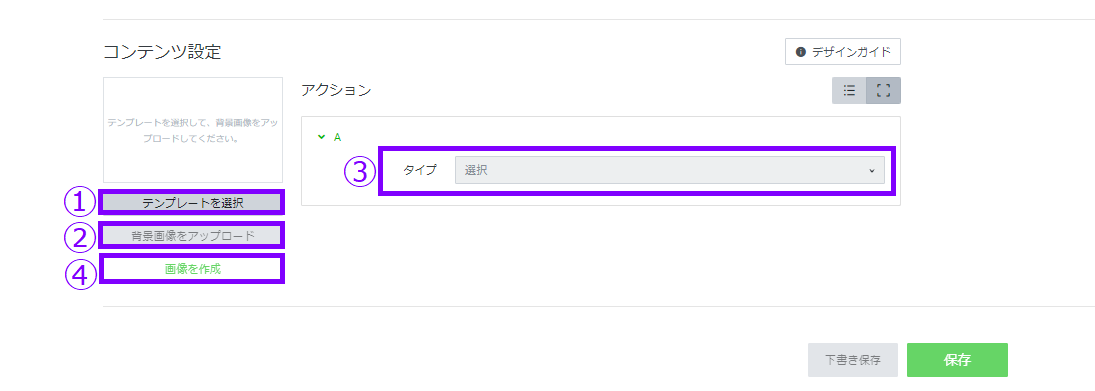Open the デザインガイド button

click(843, 52)
